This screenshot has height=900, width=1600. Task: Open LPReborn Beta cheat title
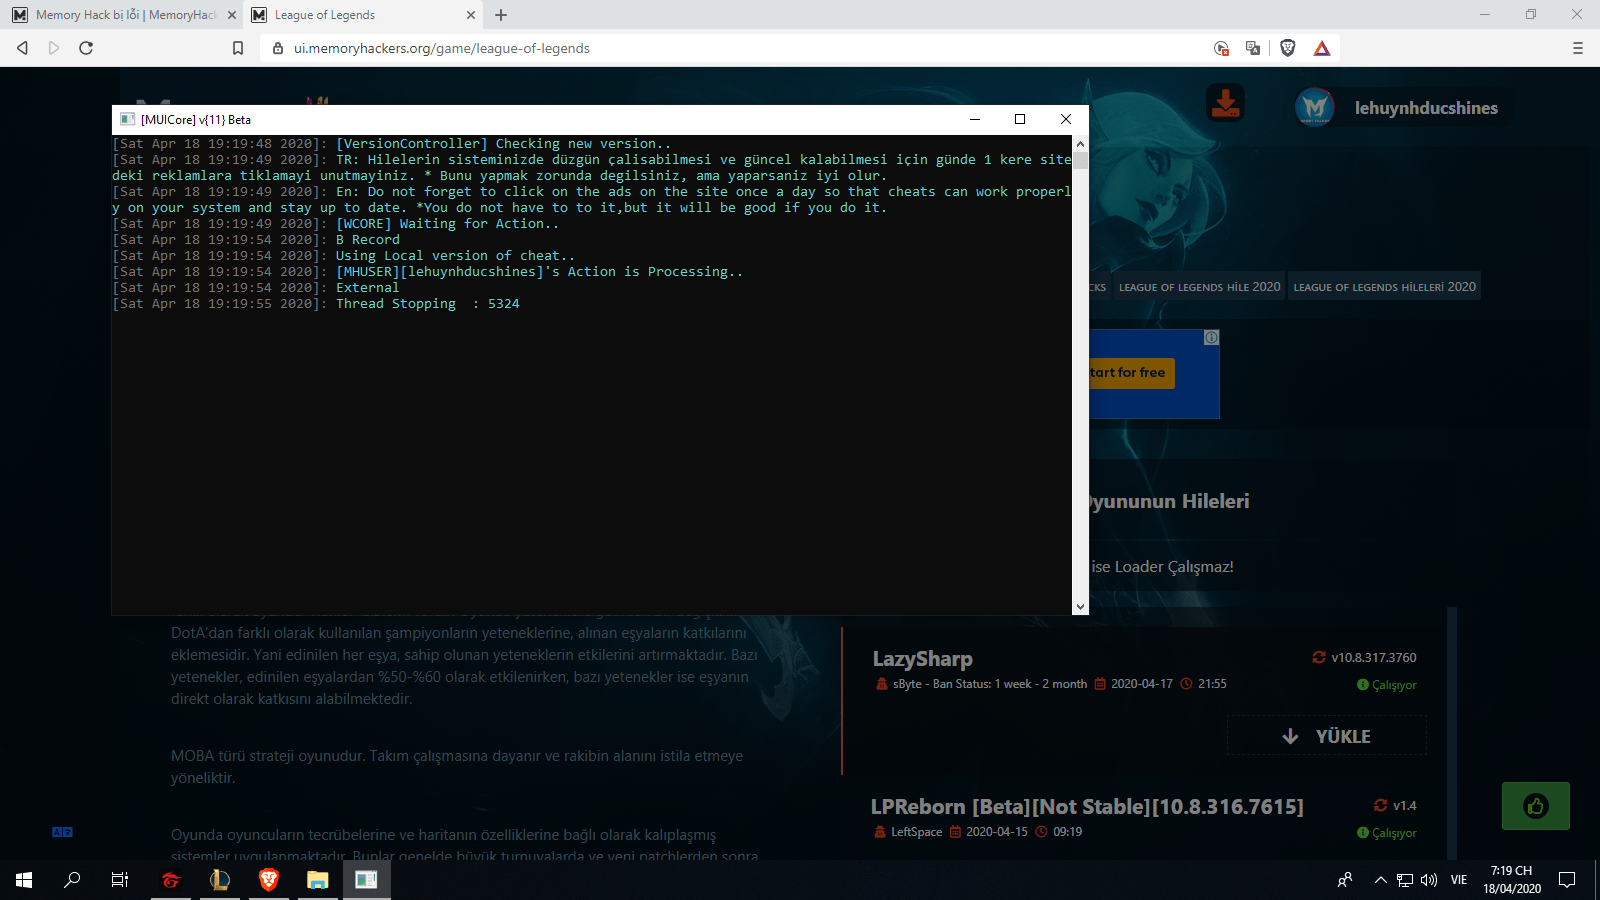pyautogui.click(x=1087, y=807)
